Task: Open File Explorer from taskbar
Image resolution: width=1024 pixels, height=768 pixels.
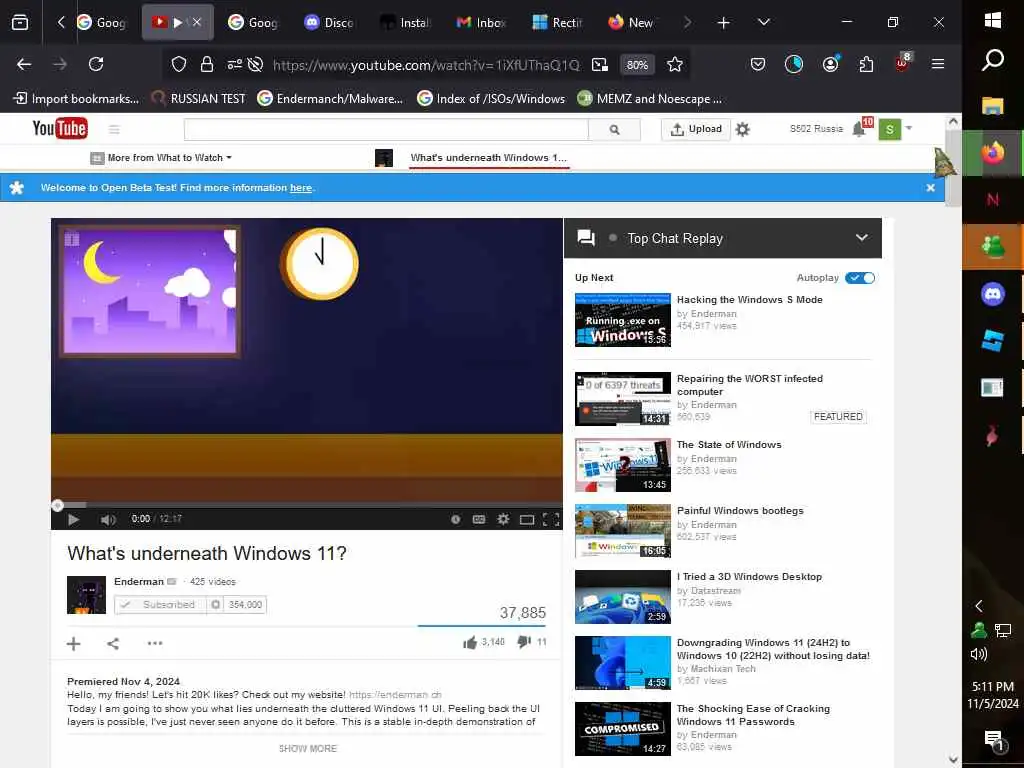Action: pos(993,106)
